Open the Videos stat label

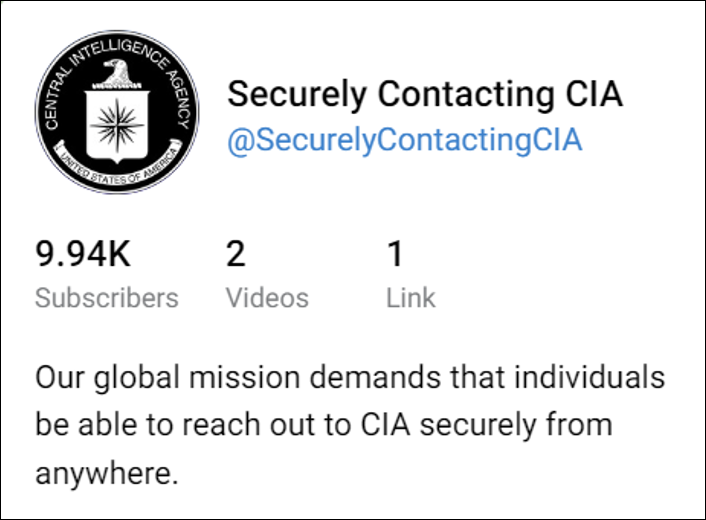pos(267,297)
